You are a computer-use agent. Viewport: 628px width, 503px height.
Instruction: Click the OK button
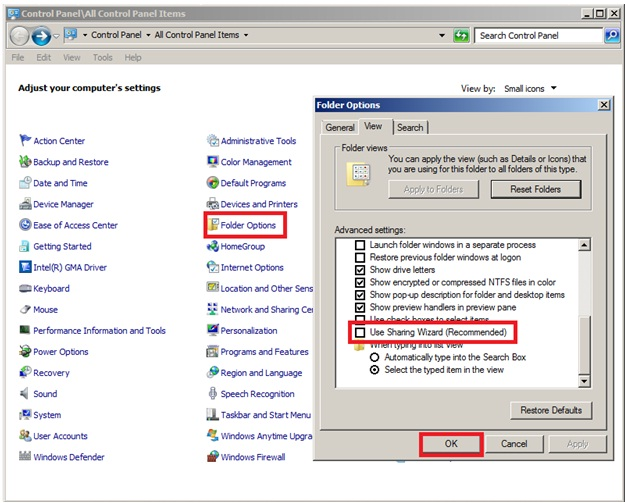[451, 444]
